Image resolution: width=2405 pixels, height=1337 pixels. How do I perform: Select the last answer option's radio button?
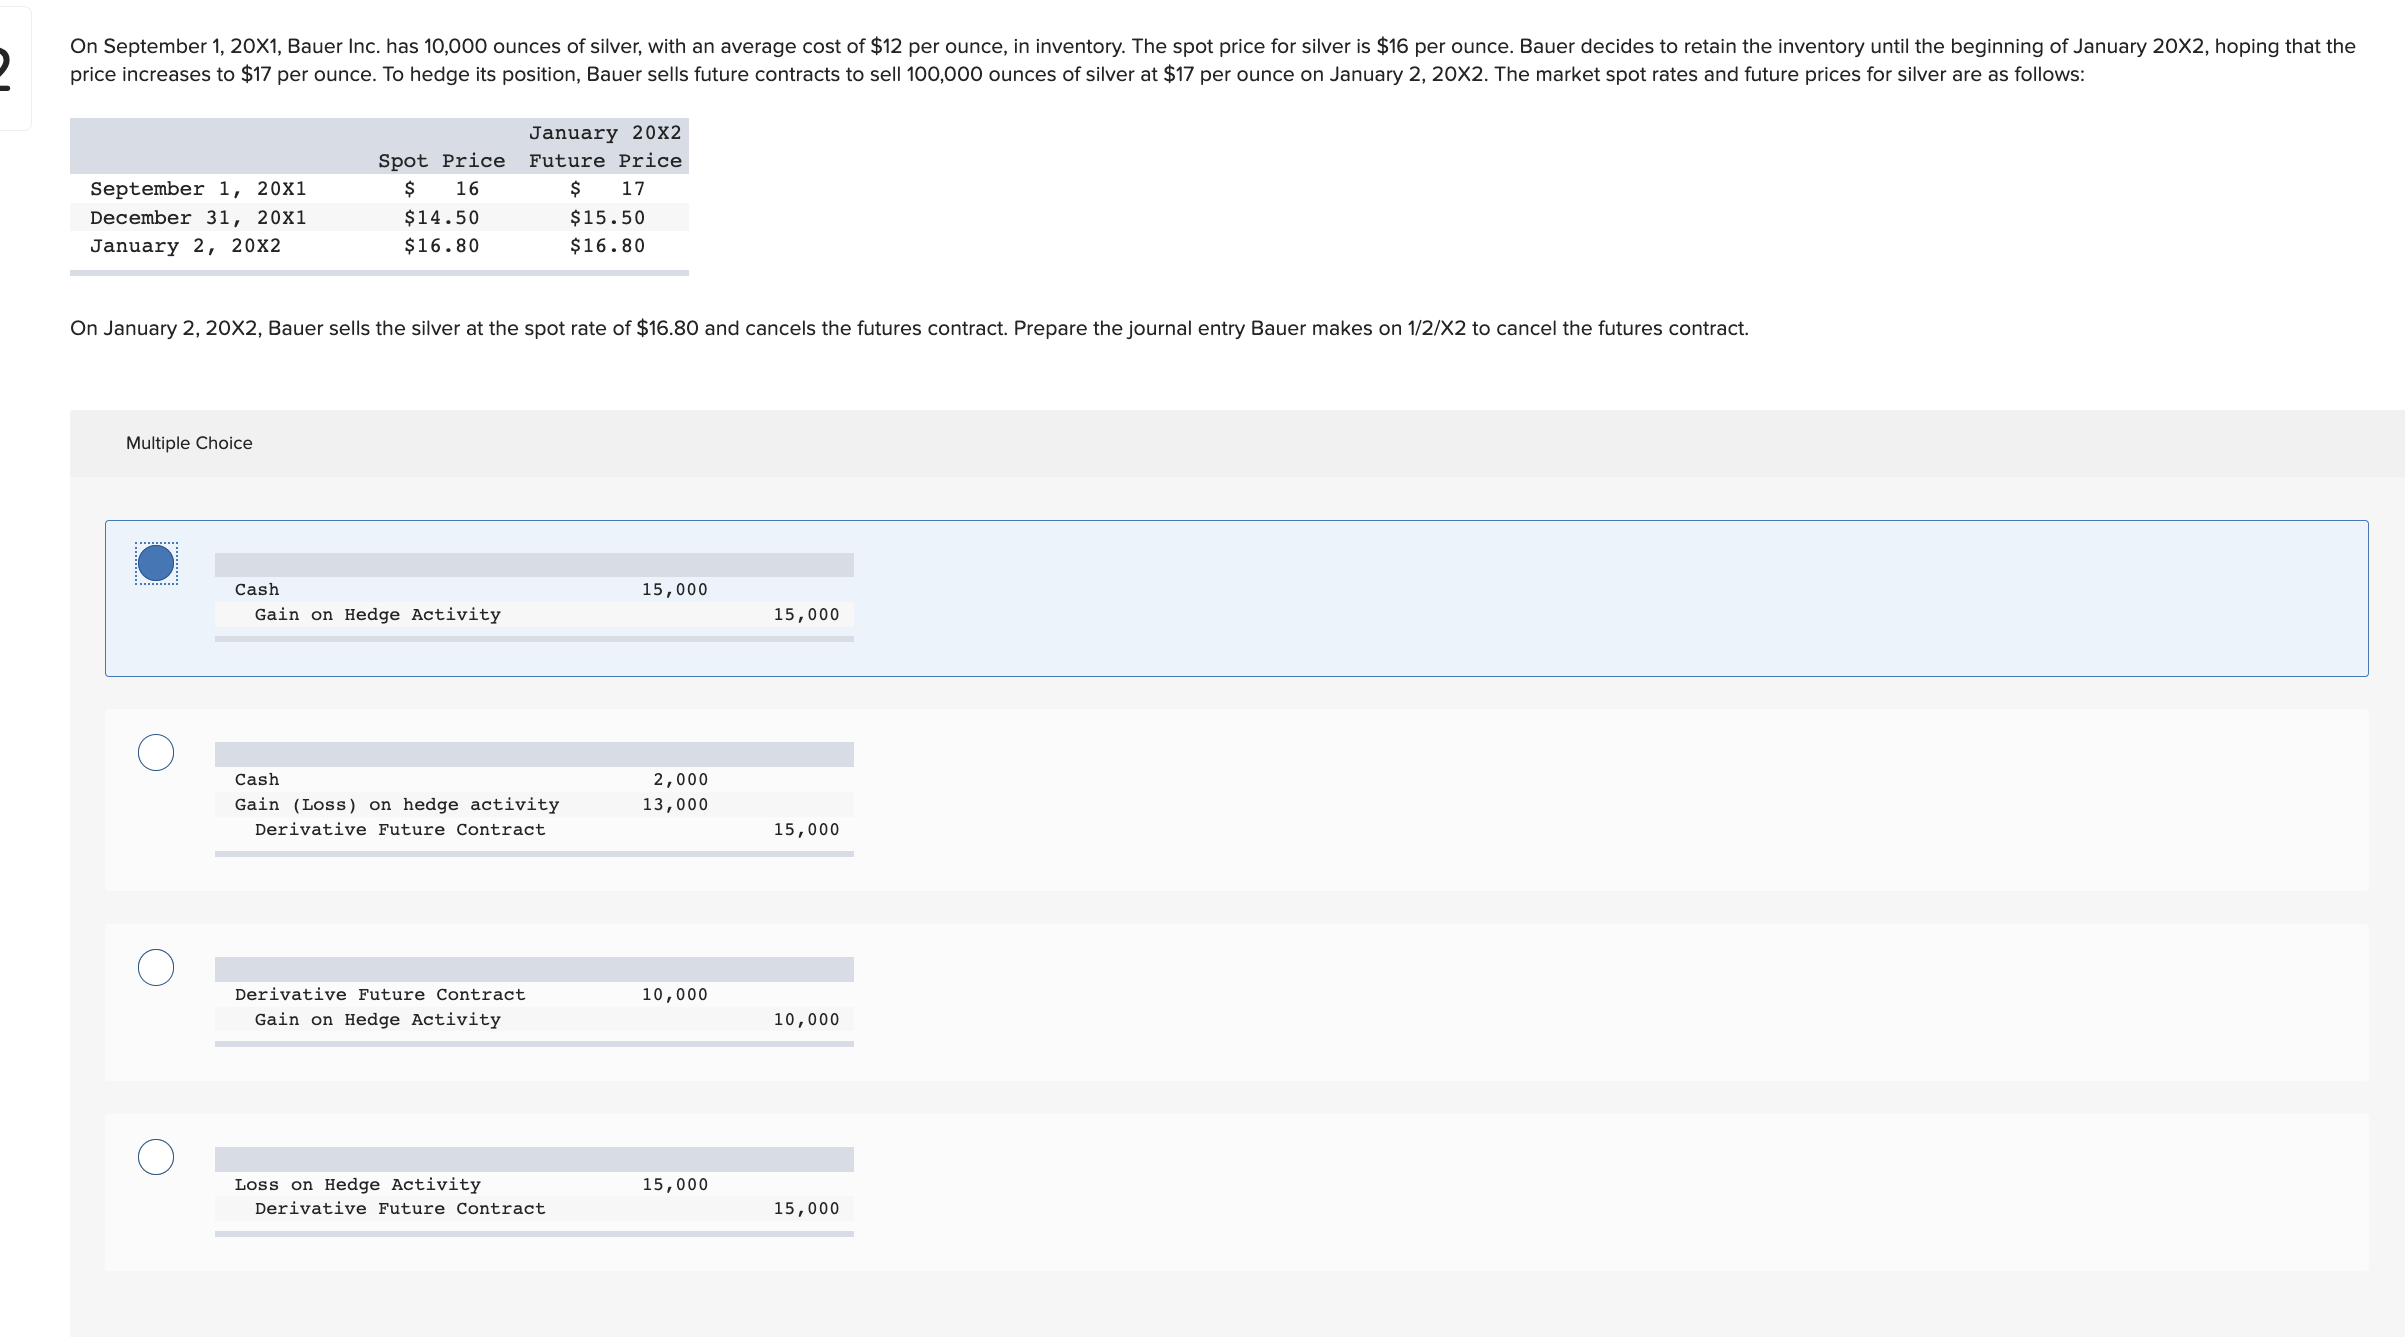(155, 1157)
